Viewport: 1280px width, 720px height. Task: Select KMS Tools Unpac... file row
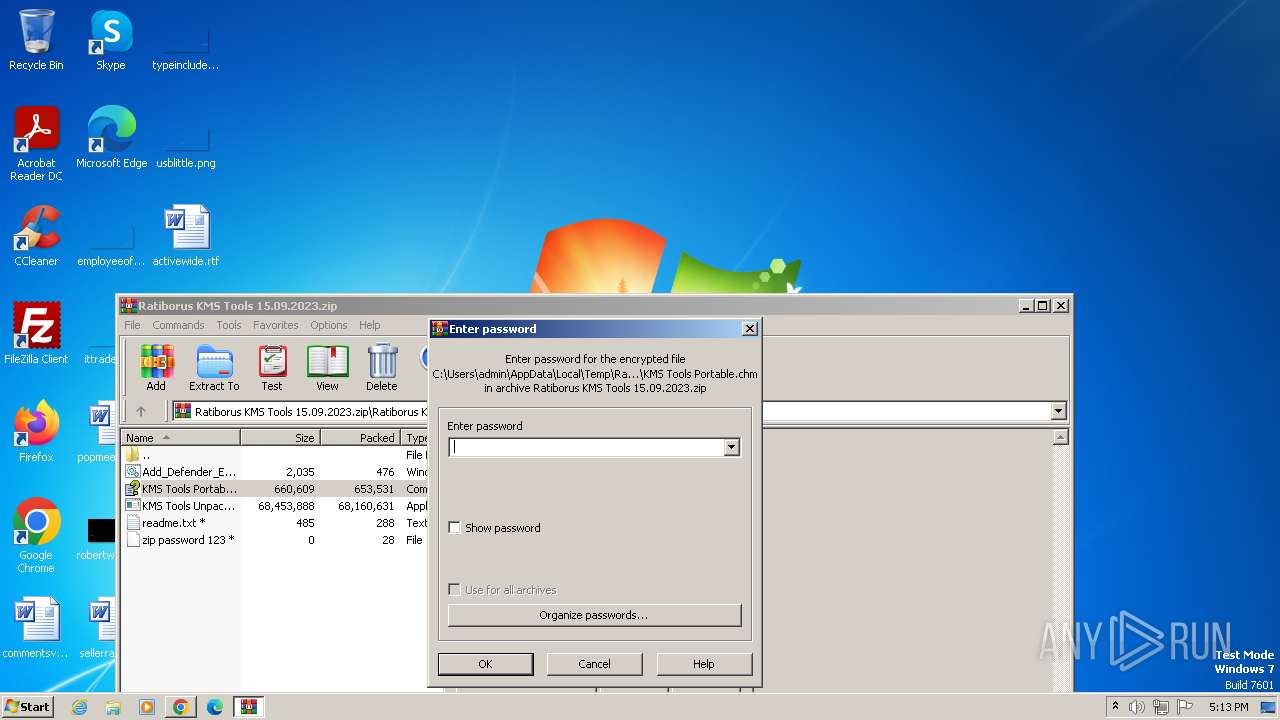click(x=274, y=506)
